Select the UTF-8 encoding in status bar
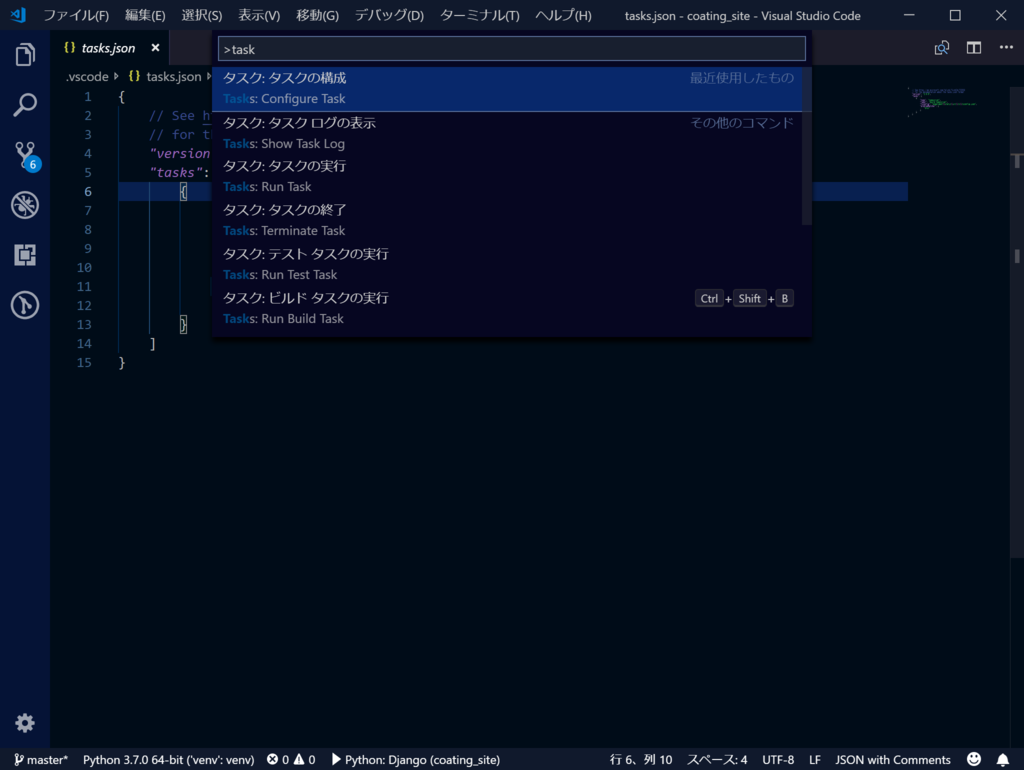This screenshot has height=770, width=1024. (778, 760)
